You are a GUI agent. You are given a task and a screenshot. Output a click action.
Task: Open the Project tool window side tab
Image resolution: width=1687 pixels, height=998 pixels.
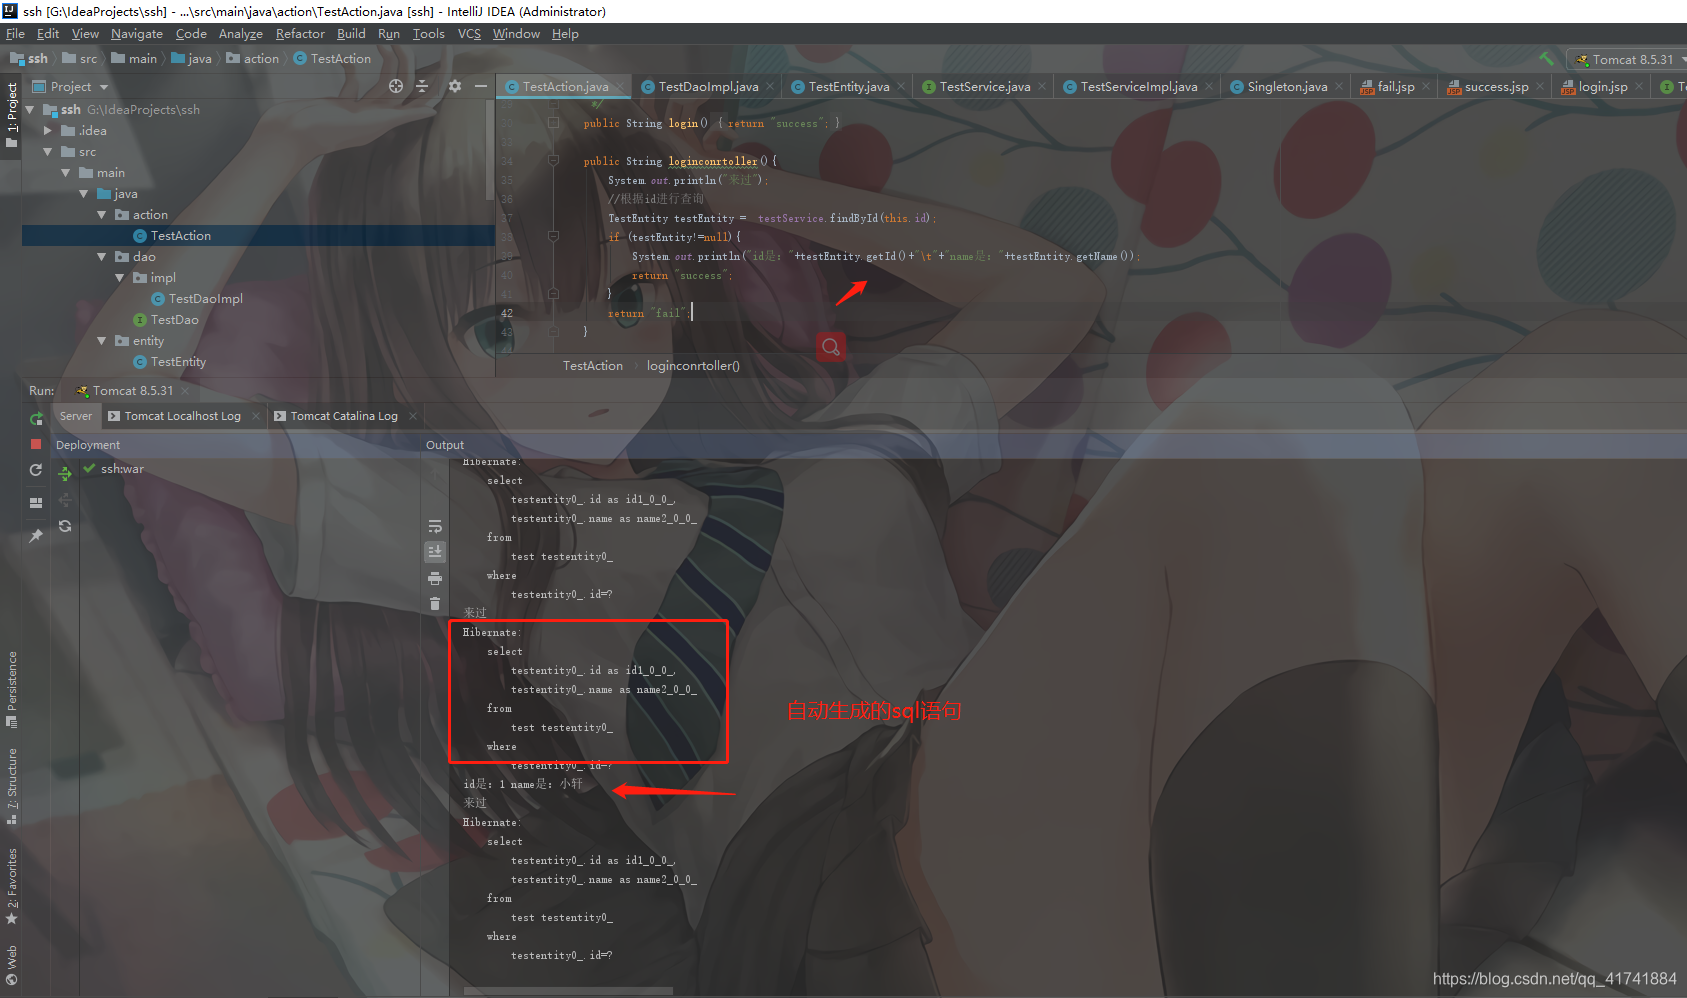[x=11, y=114]
